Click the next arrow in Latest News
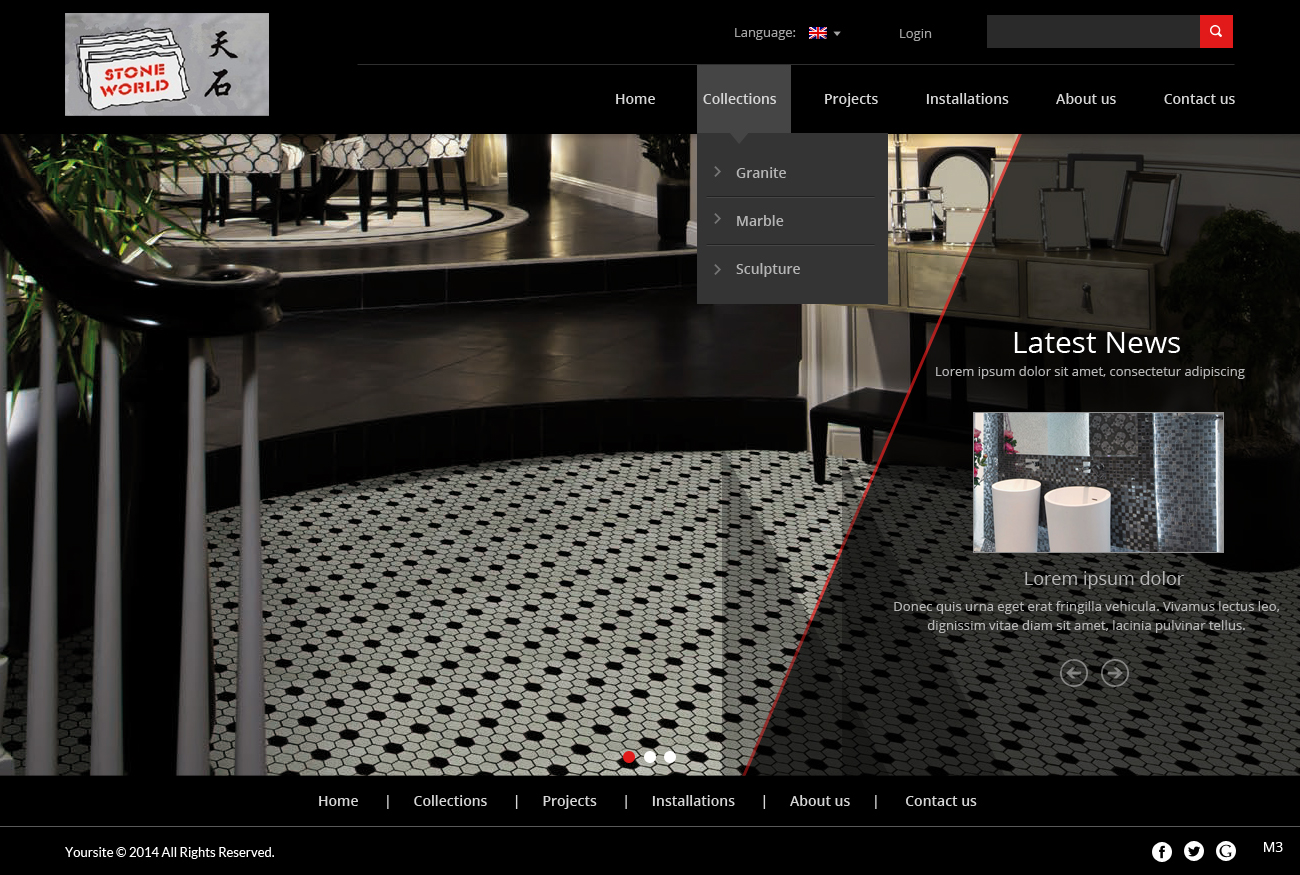The image size is (1300, 875). [1114, 673]
